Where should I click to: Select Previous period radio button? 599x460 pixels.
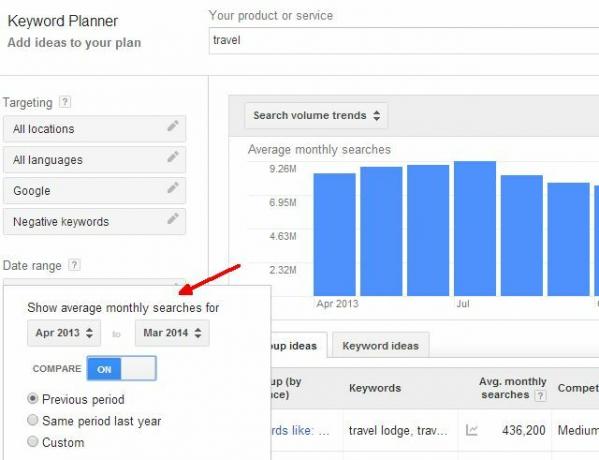click(33, 398)
